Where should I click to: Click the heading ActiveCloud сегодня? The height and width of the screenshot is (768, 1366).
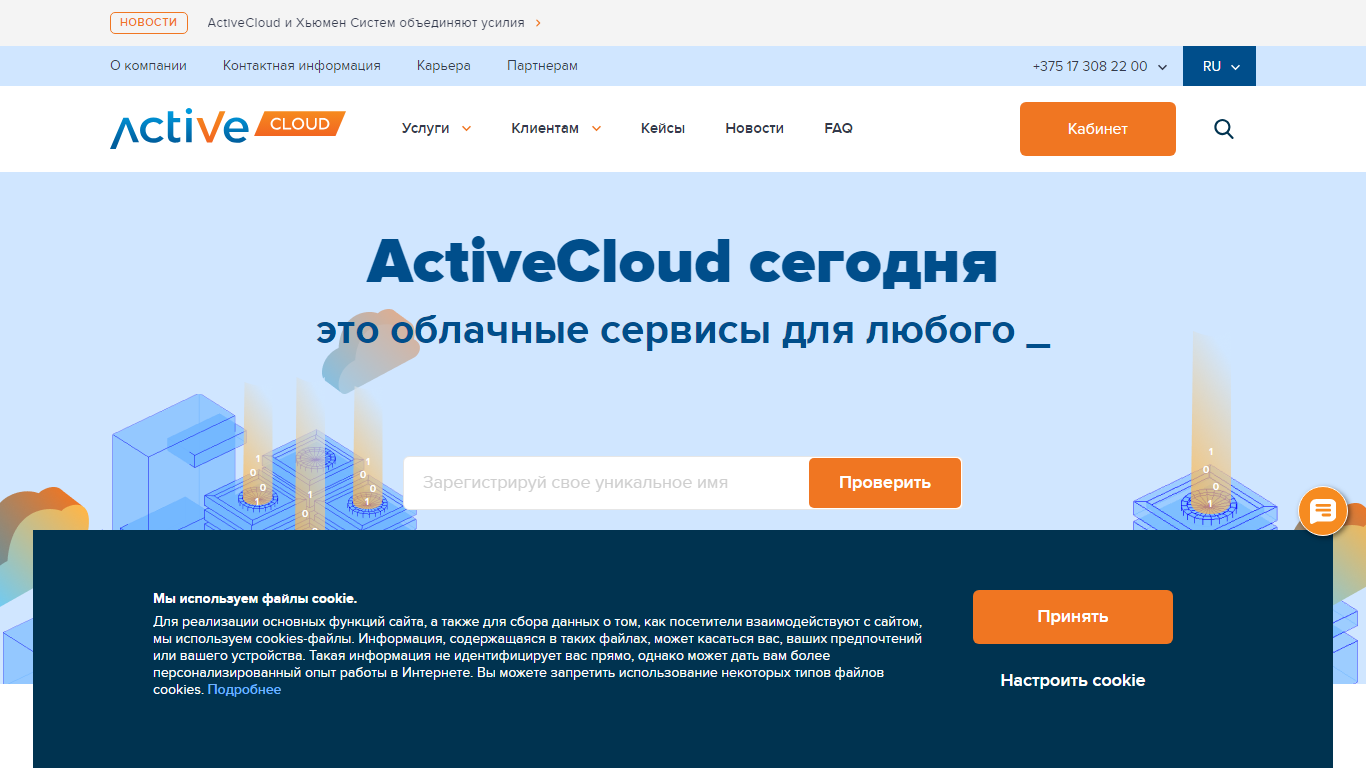point(682,262)
